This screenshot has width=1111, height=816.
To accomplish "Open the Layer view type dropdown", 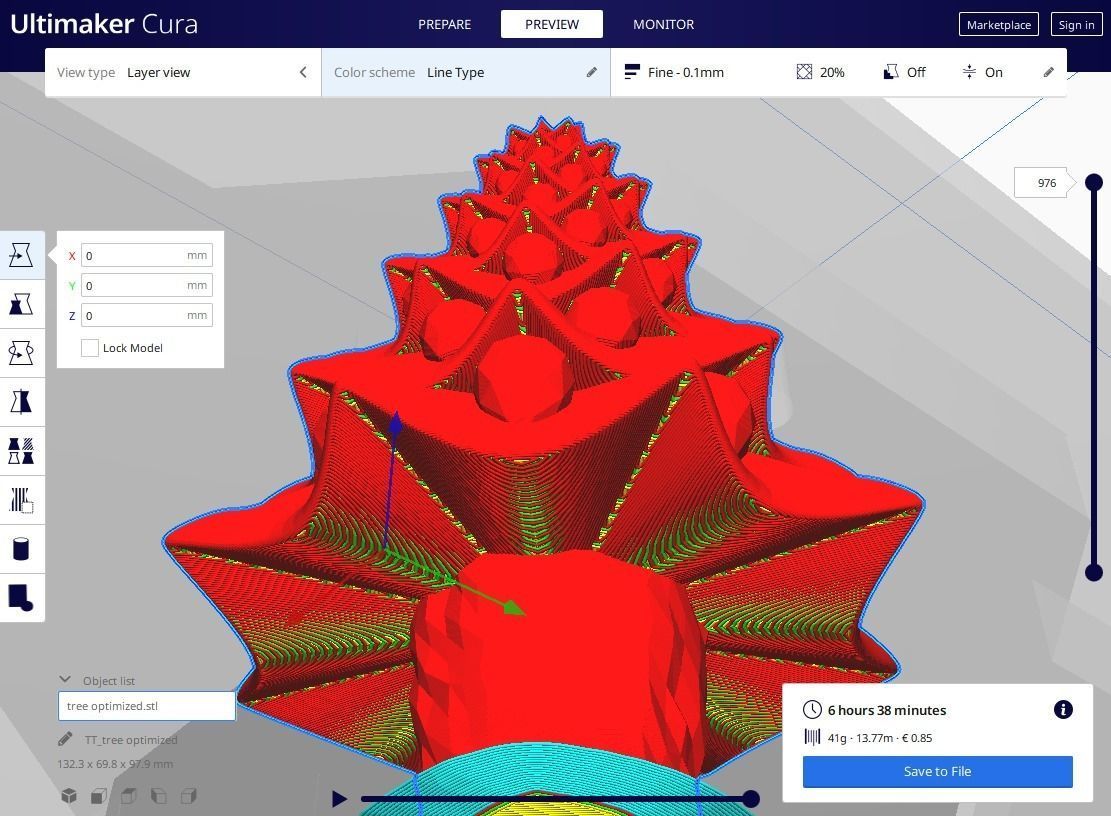I will [x=183, y=72].
